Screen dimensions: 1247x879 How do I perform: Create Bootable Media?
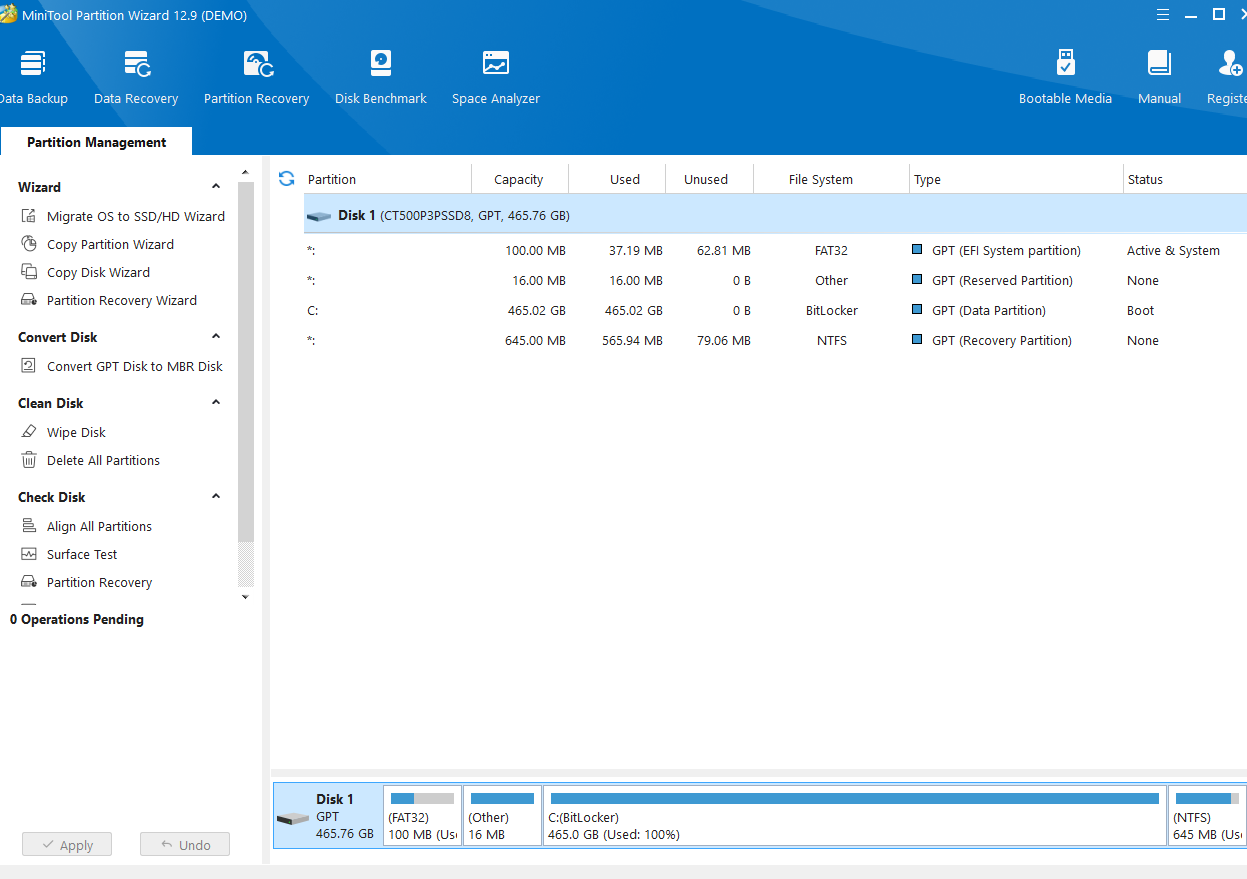(1065, 78)
